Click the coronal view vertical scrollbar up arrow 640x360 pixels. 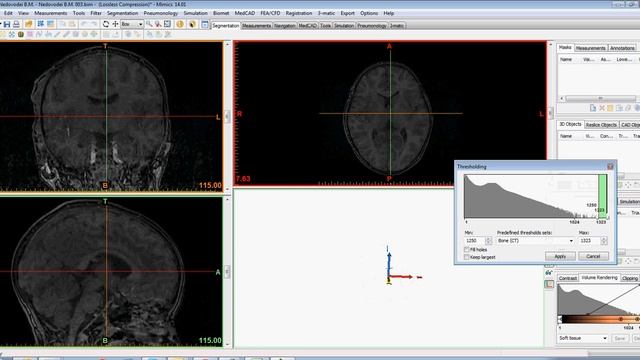coord(227,44)
